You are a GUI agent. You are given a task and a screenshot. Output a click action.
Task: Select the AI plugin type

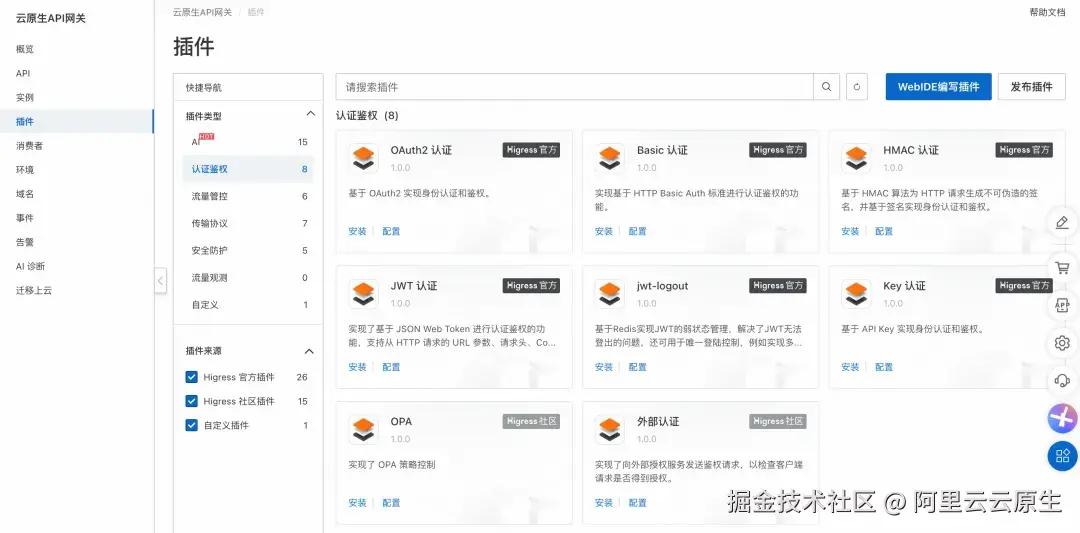(x=248, y=142)
